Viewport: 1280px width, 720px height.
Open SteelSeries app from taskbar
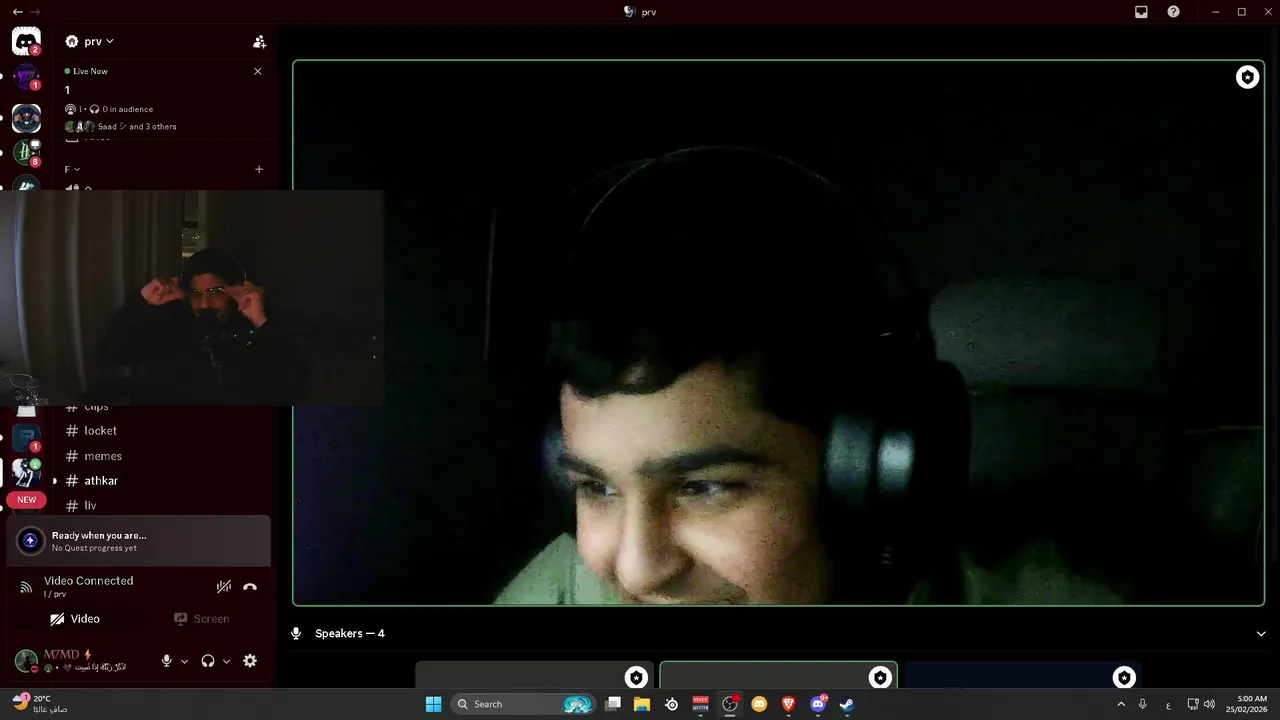tap(671, 704)
